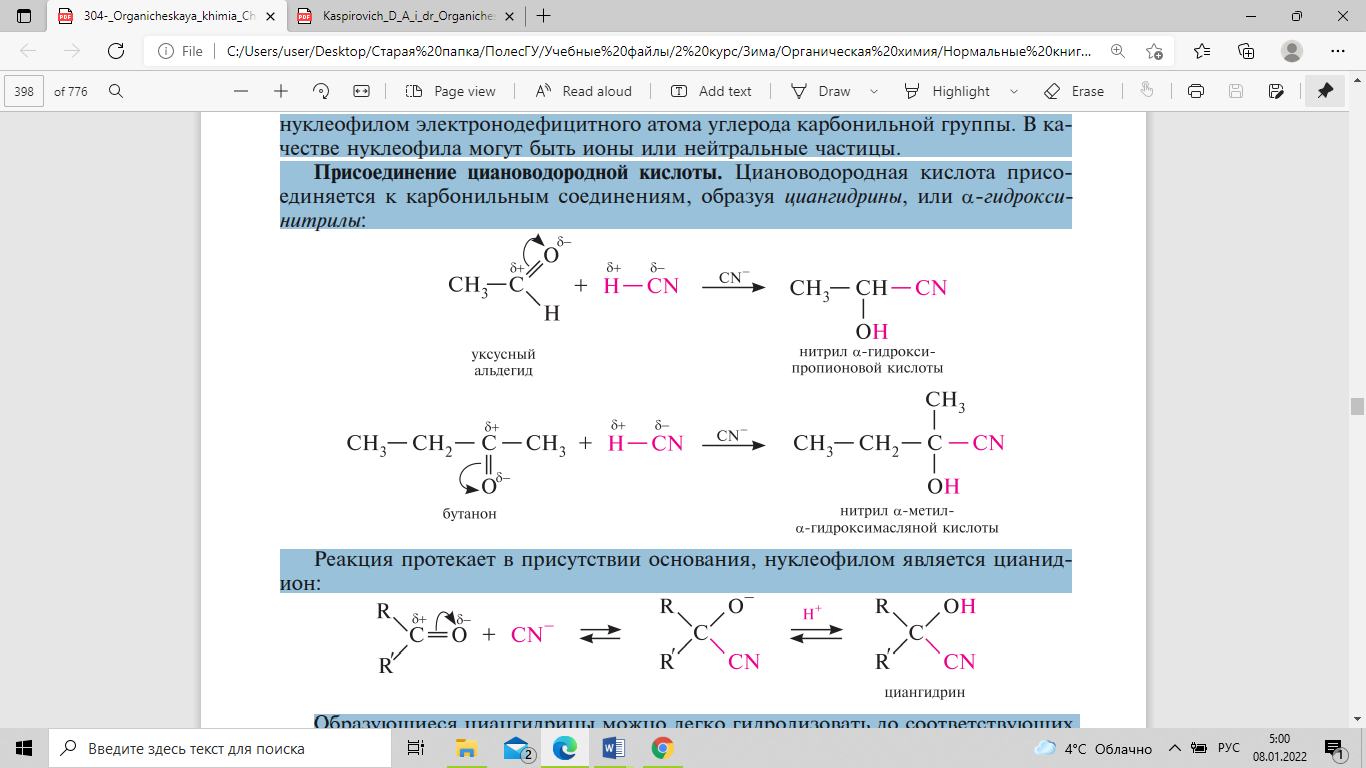Image resolution: width=1366 pixels, height=768 pixels.
Task: Start Read aloud
Action: pos(584,91)
